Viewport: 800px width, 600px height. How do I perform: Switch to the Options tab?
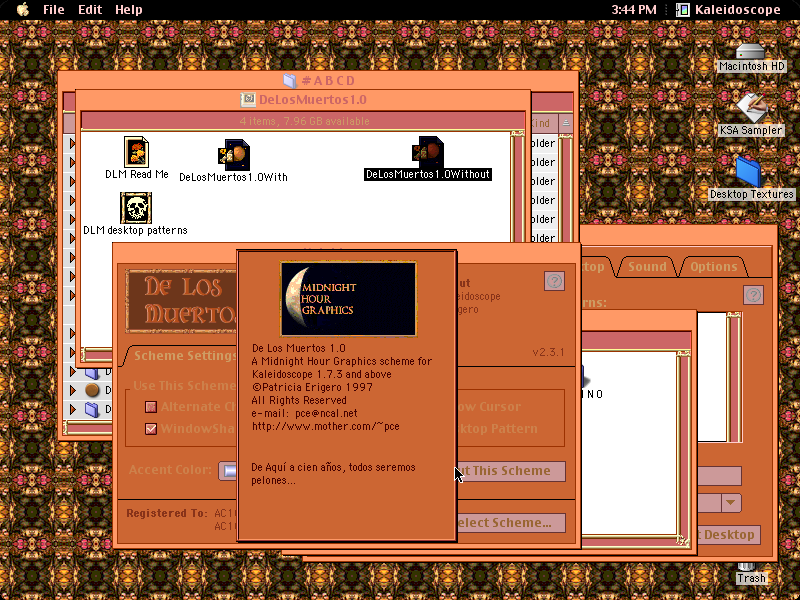pos(713,266)
